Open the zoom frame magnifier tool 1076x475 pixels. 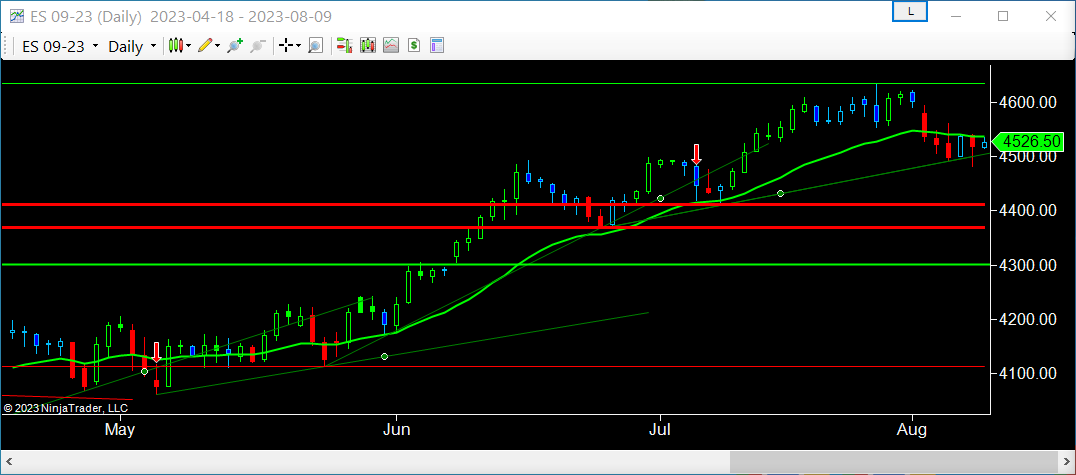(x=315, y=46)
